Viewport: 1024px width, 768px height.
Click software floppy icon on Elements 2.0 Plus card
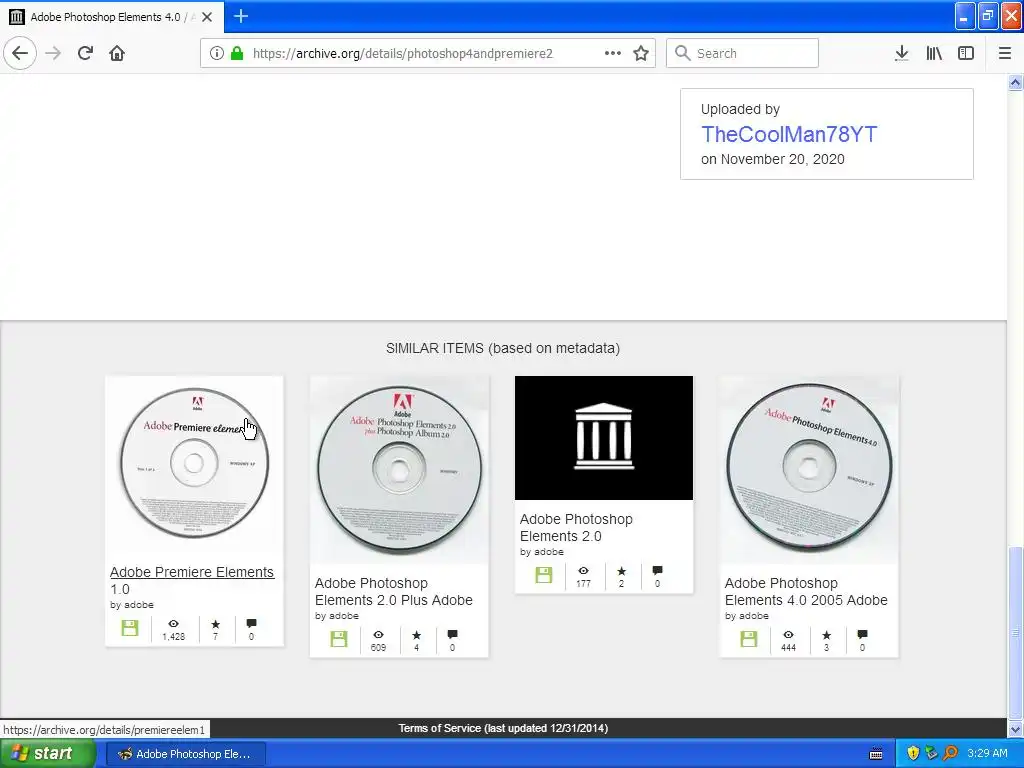338,639
